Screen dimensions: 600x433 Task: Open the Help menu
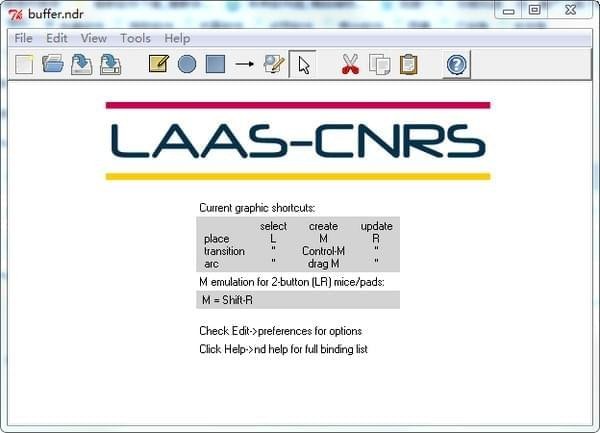pos(177,38)
